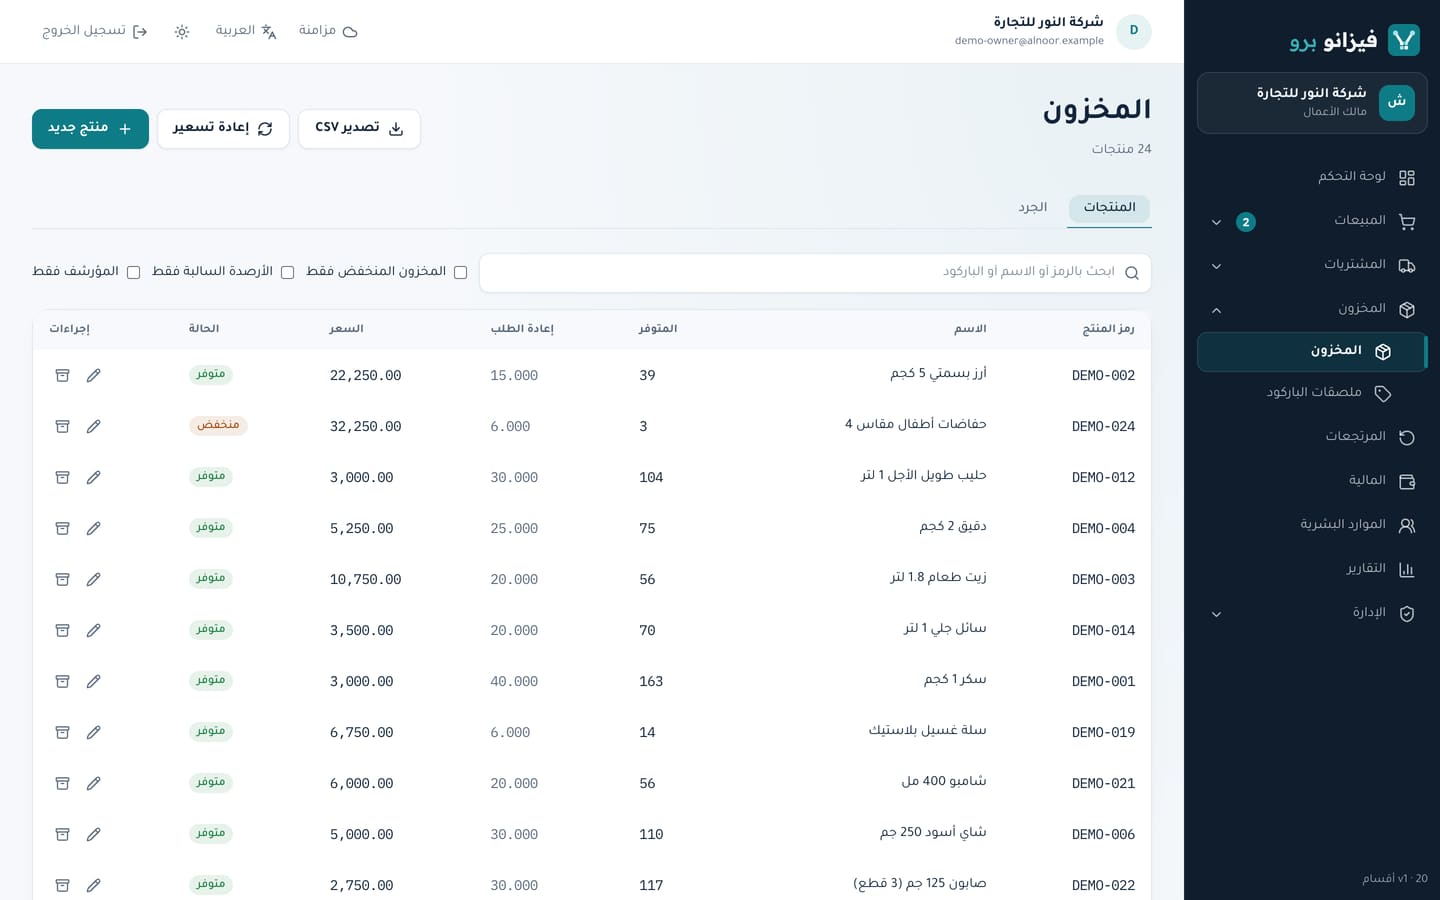Edit product DEMO-024 with pencil icon
The width and height of the screenshot is (1440, 900).
pos(94,426)
